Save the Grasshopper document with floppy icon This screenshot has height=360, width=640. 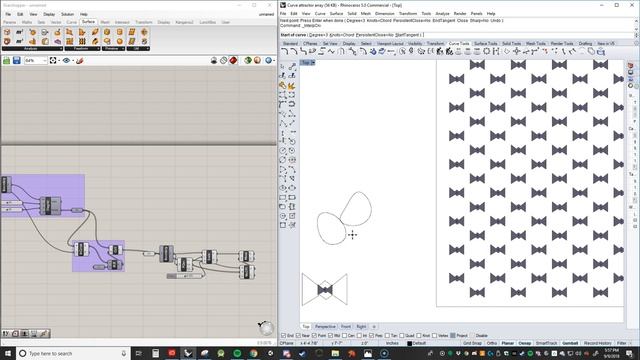click(16, 60)
